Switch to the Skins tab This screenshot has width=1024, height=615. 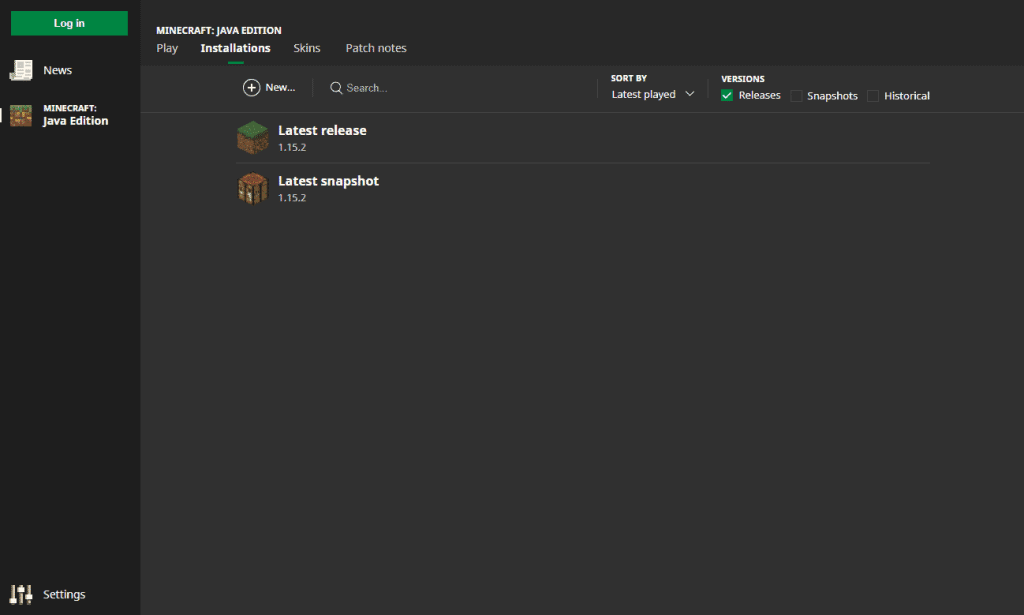pyautogui.click(x=307, y=48)
